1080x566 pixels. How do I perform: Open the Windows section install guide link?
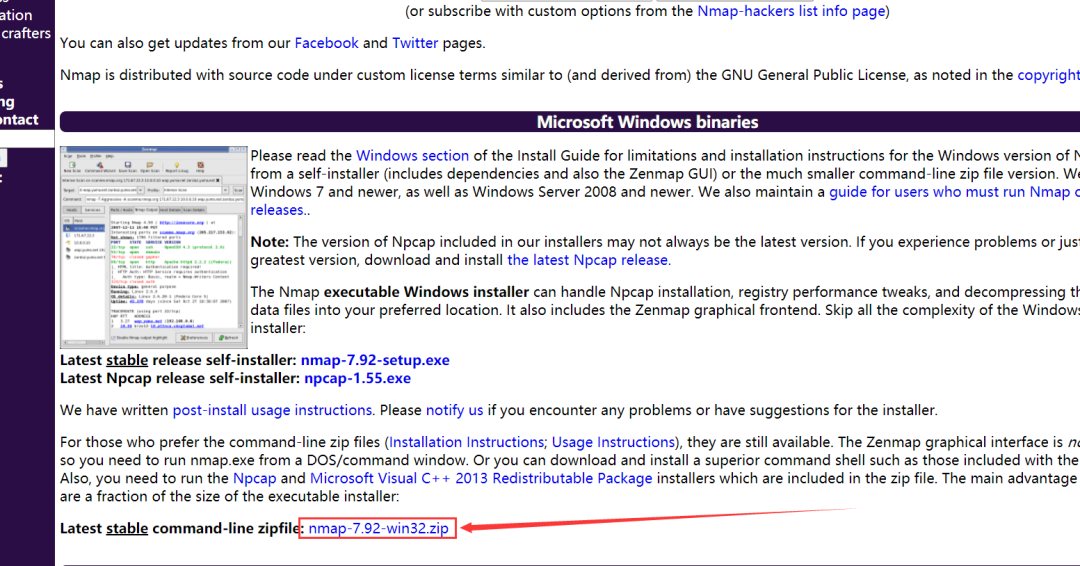pyautogui.click(x=412, y=156)
